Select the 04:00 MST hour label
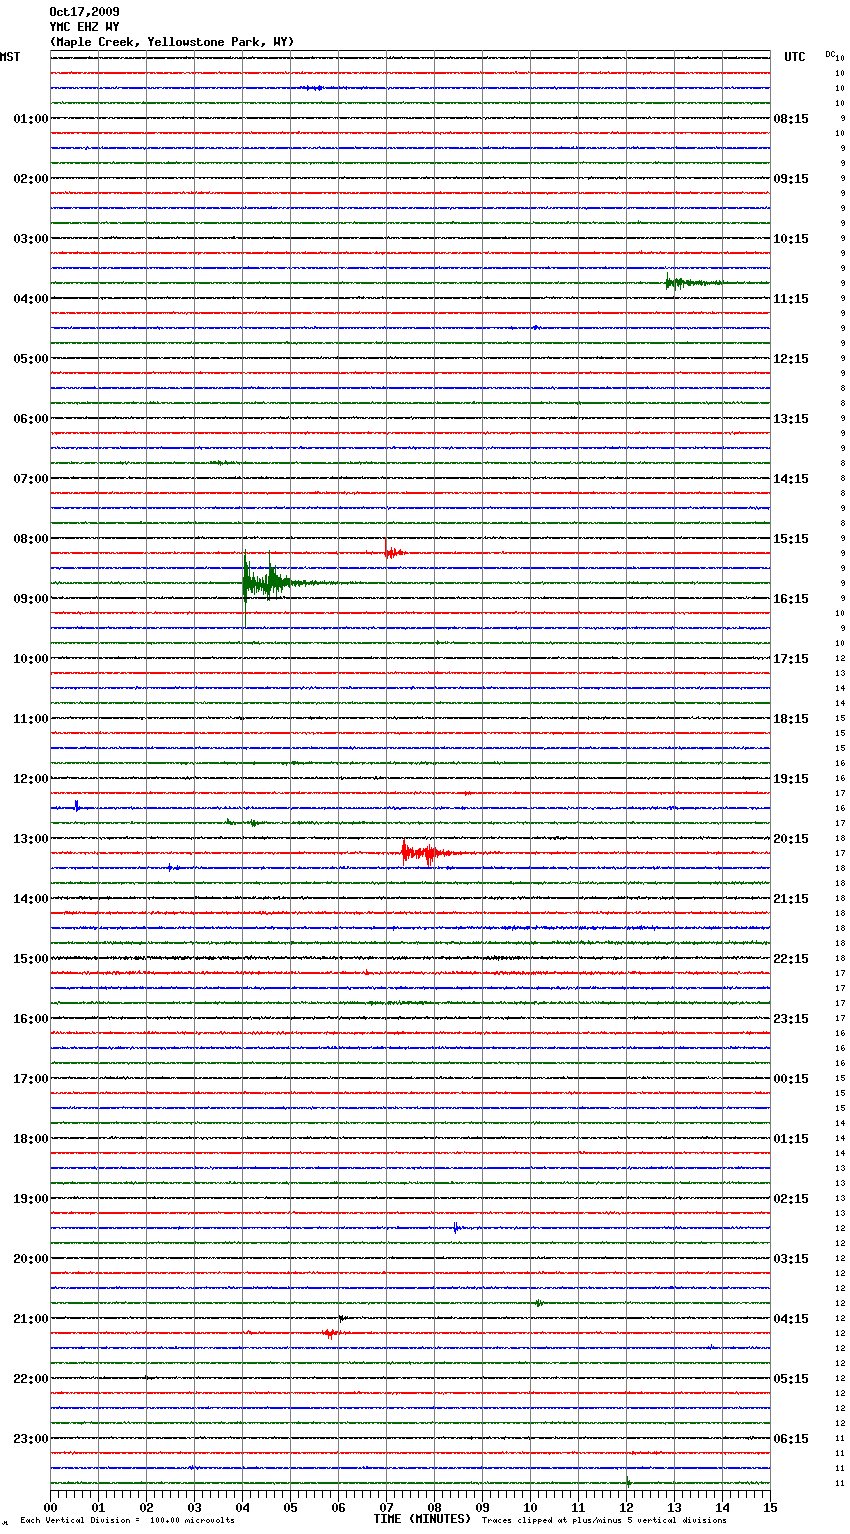Screen dimensions: 850x1534 pyautogui.click(x=31, y=299)
